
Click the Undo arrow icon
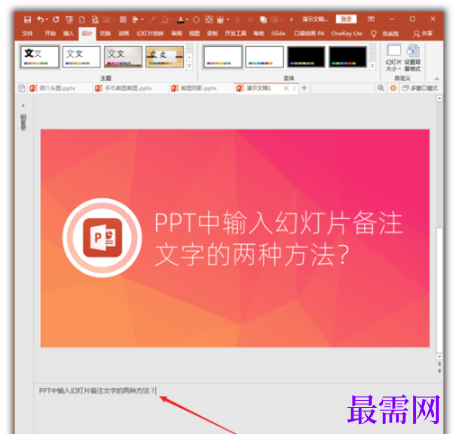click(41, 19)
